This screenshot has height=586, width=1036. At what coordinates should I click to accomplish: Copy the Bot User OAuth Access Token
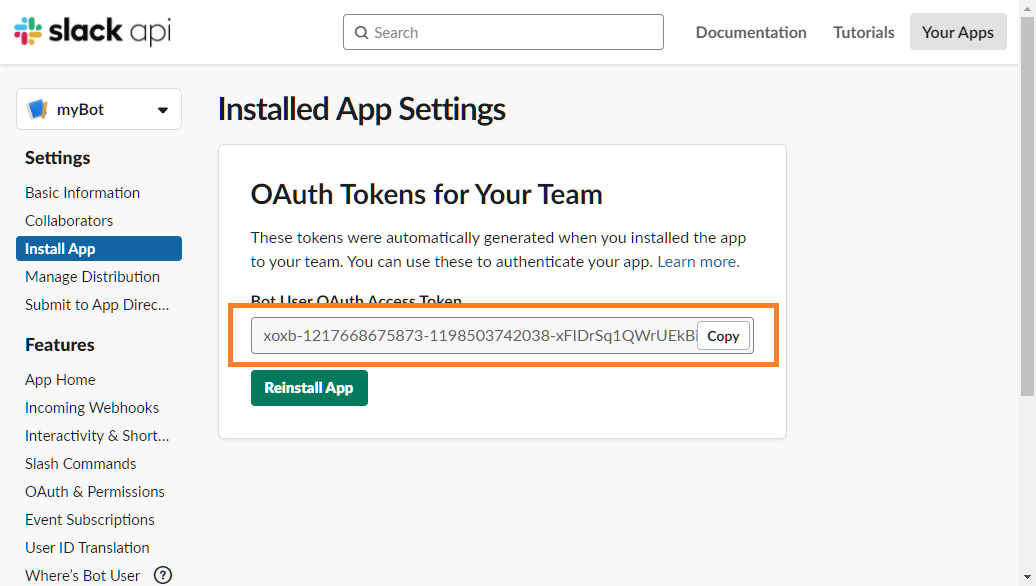pos(723,336)
